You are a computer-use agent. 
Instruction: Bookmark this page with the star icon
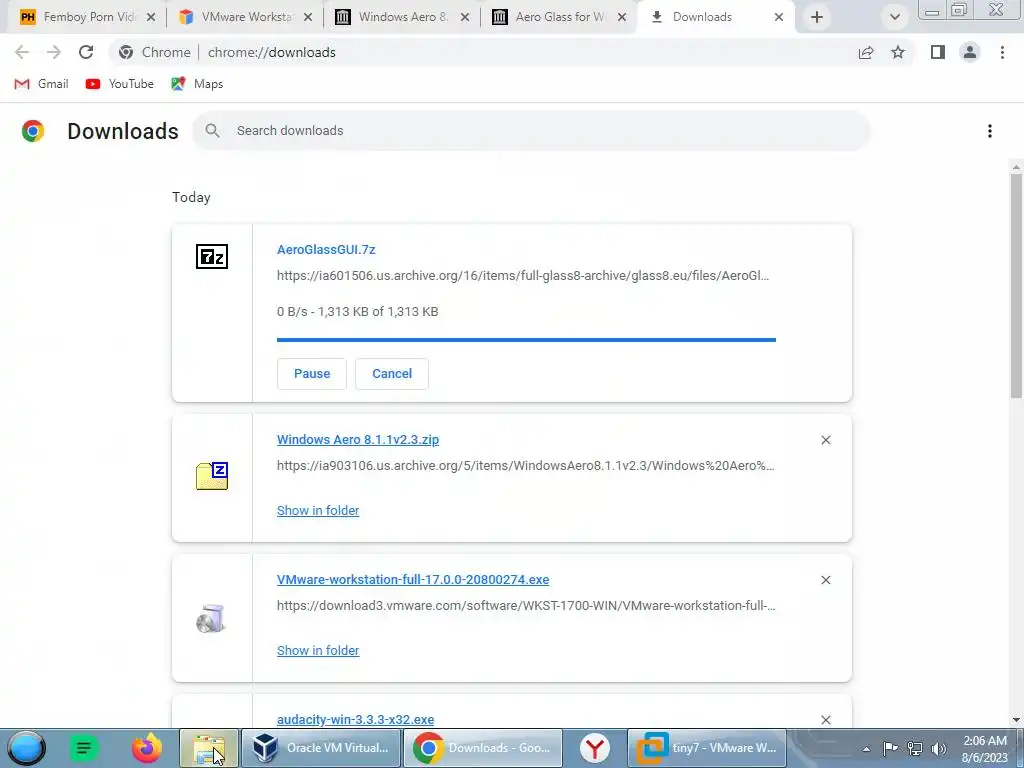pyautogui.click(x=898, y=52)
